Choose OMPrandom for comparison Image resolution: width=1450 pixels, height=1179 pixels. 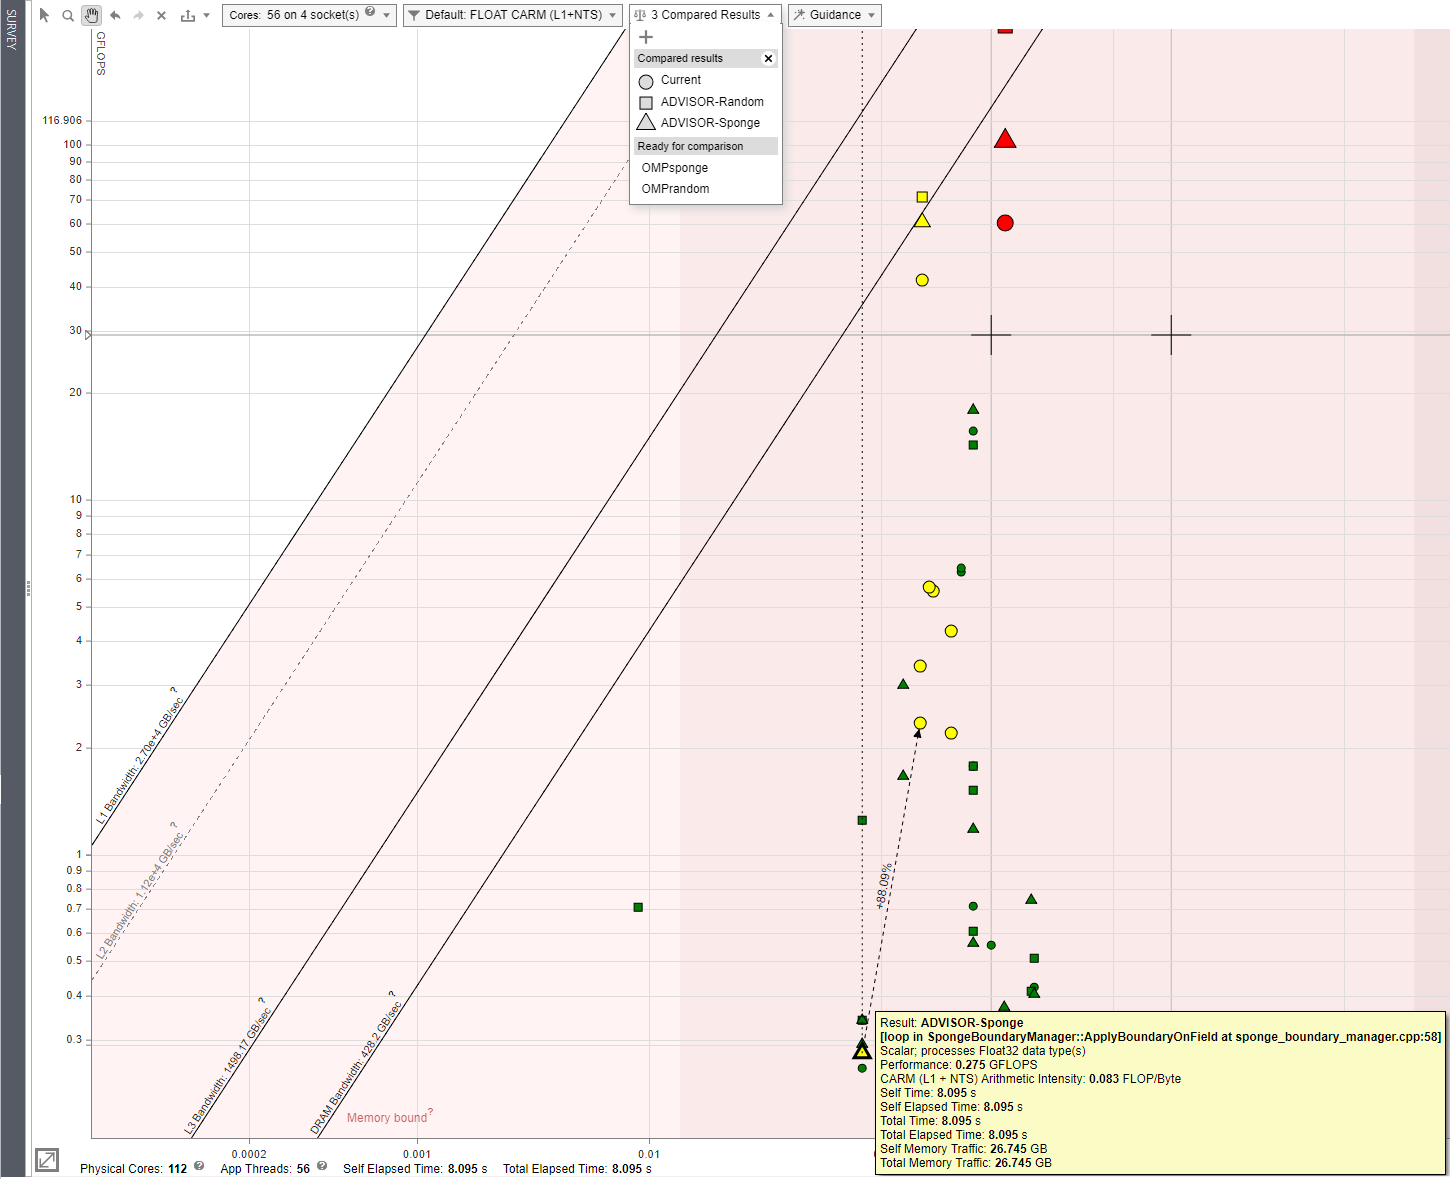tap(676, 189)
